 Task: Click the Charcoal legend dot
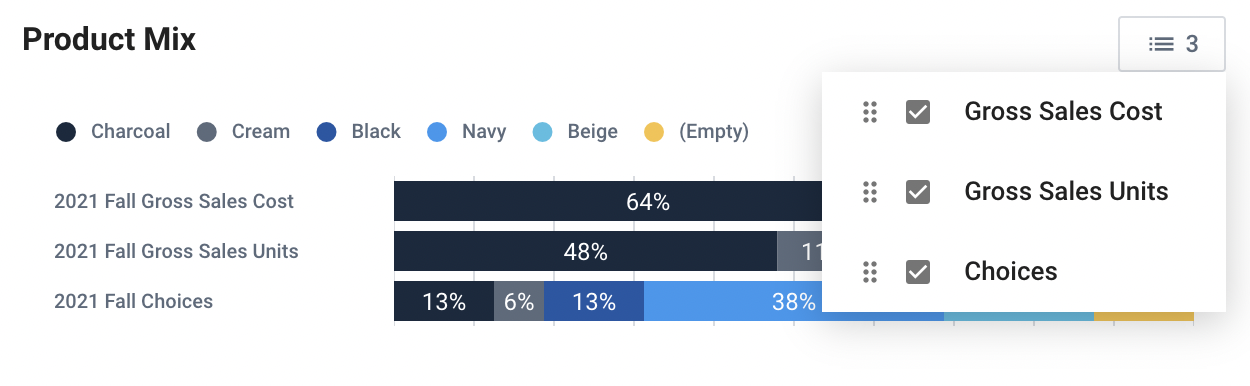[67, 132]
